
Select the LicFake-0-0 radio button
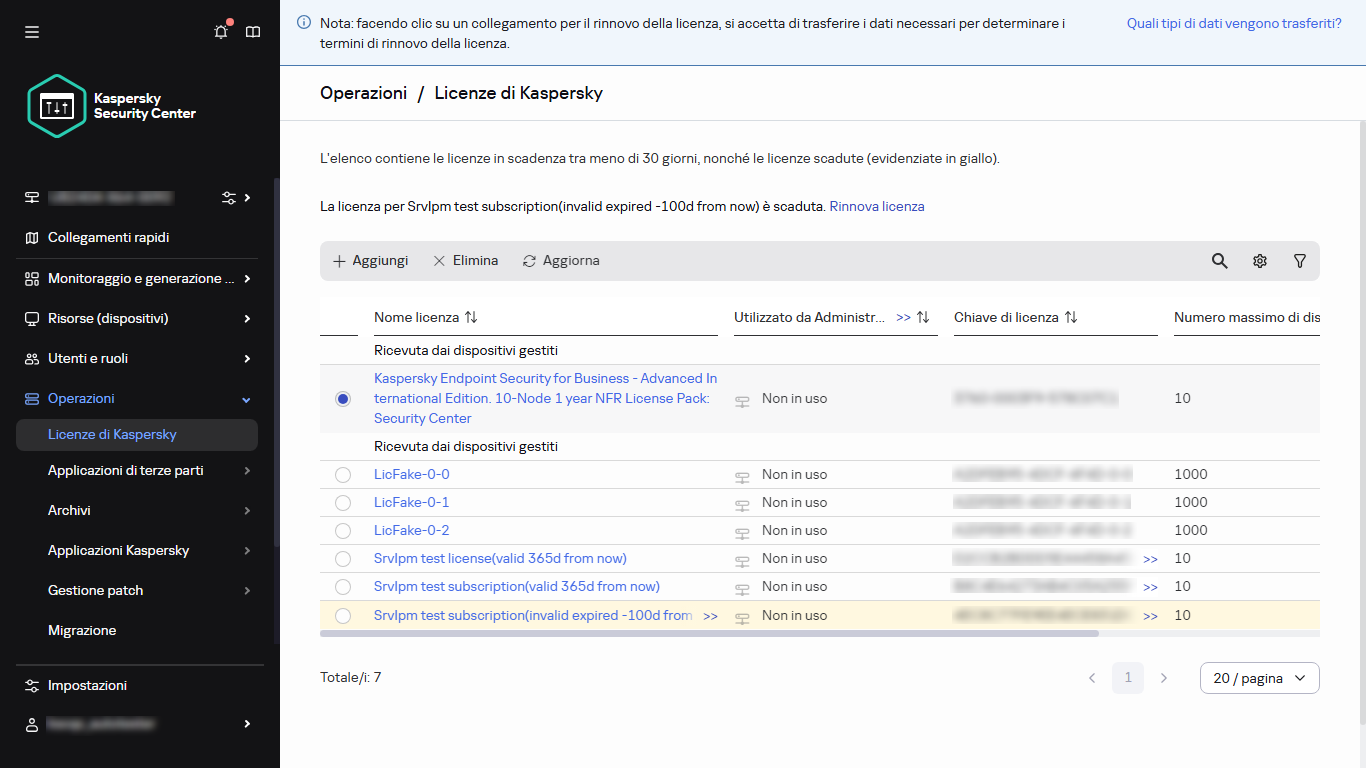343,475
